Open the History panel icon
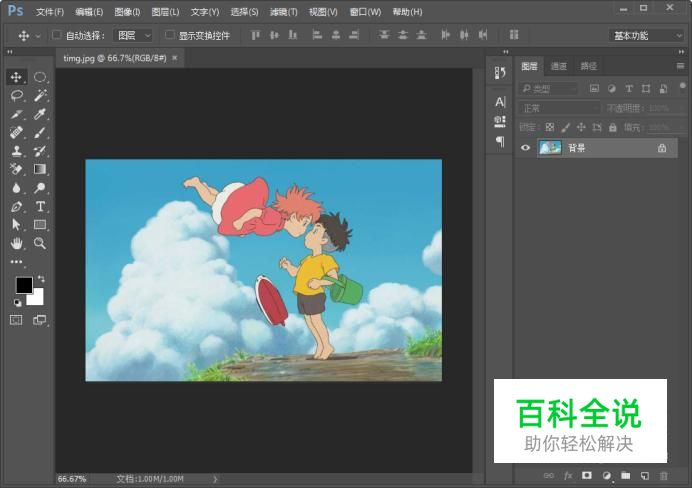The height and width of the screenshot is (488, 692). pyautogui.click(x=500, y=73)
